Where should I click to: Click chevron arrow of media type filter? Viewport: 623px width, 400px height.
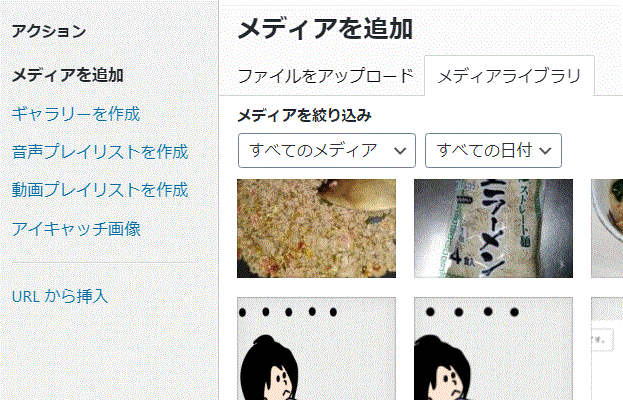pyautogui.click(x=400, y=151)
